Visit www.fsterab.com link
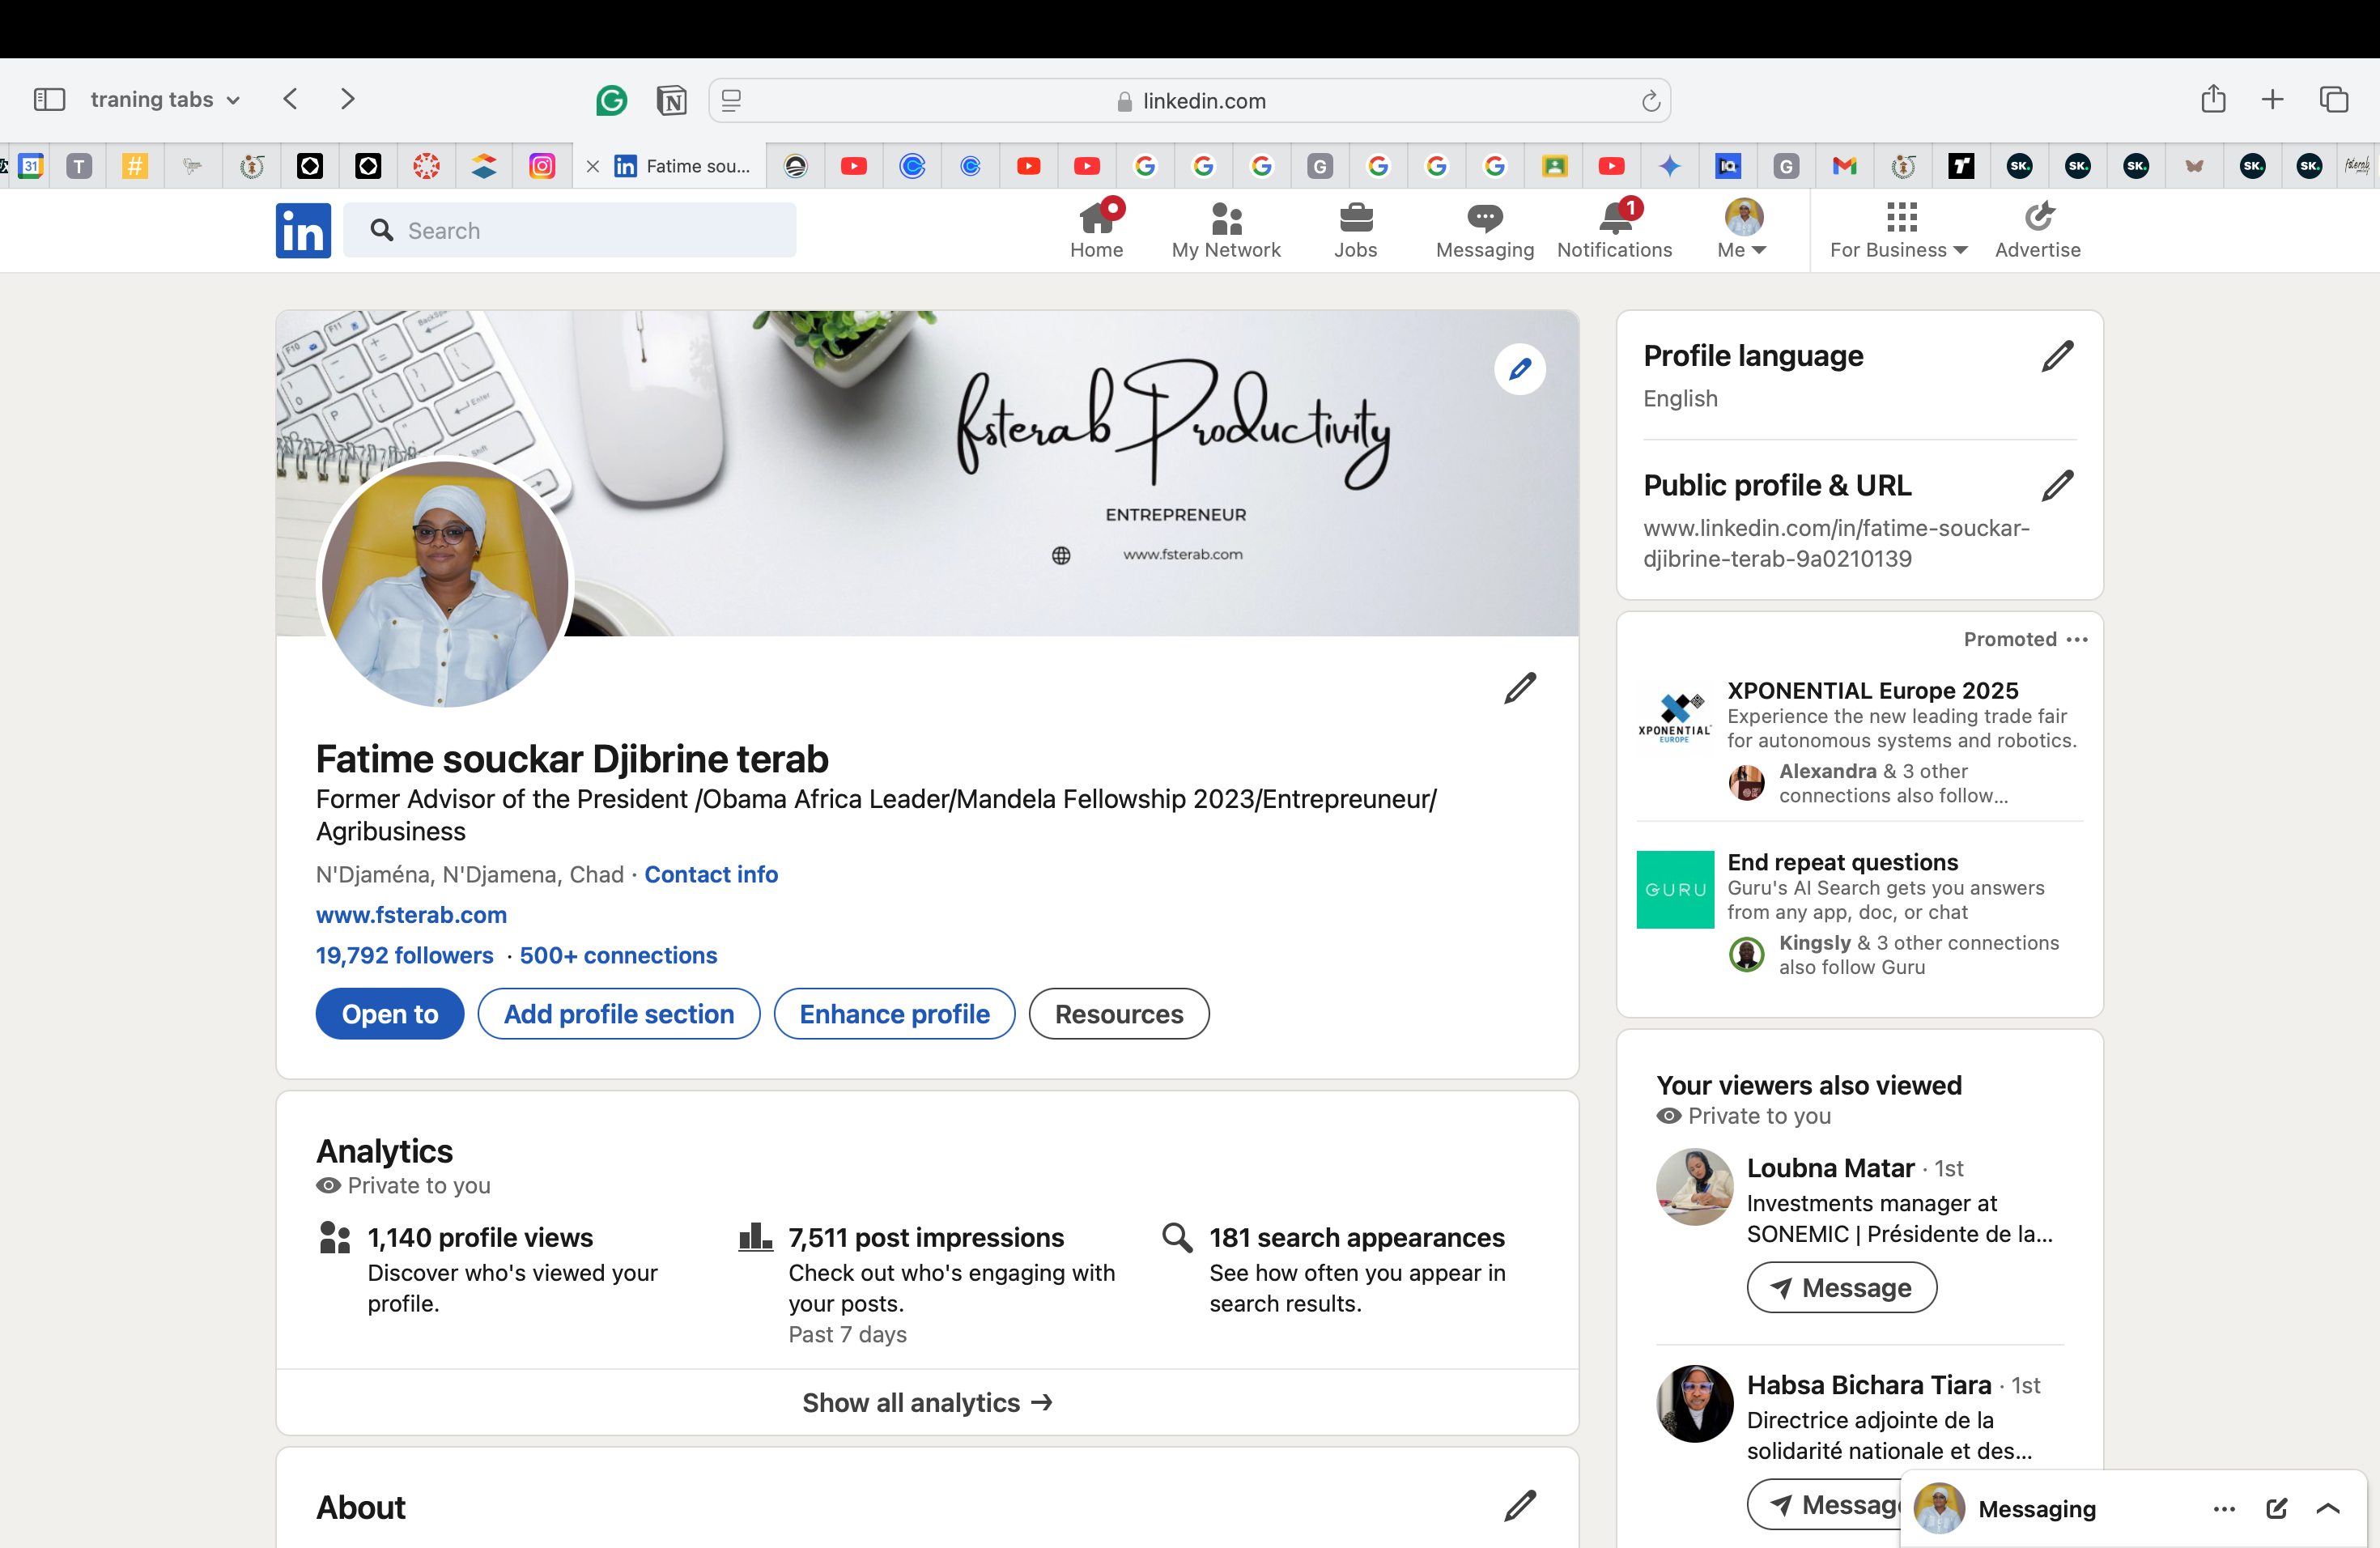 pos(411,915)
